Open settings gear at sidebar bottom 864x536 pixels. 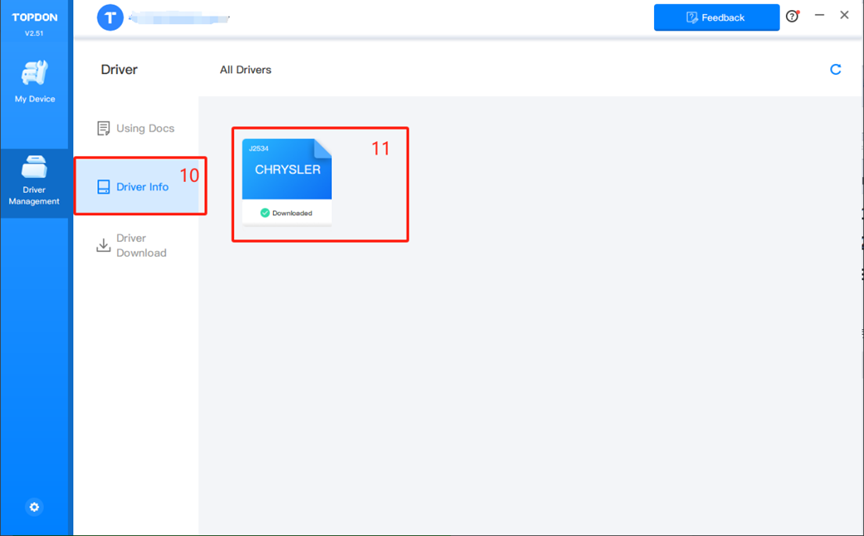click(34, 507)
